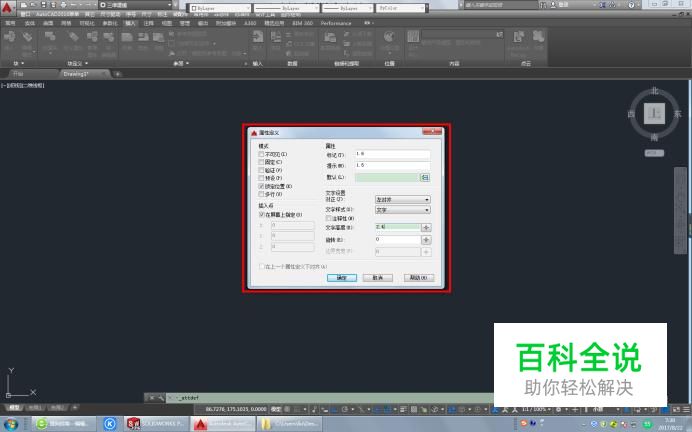Open the 参数化 ribbon tab
The image size is (692, 432).
tap(110, 23)
